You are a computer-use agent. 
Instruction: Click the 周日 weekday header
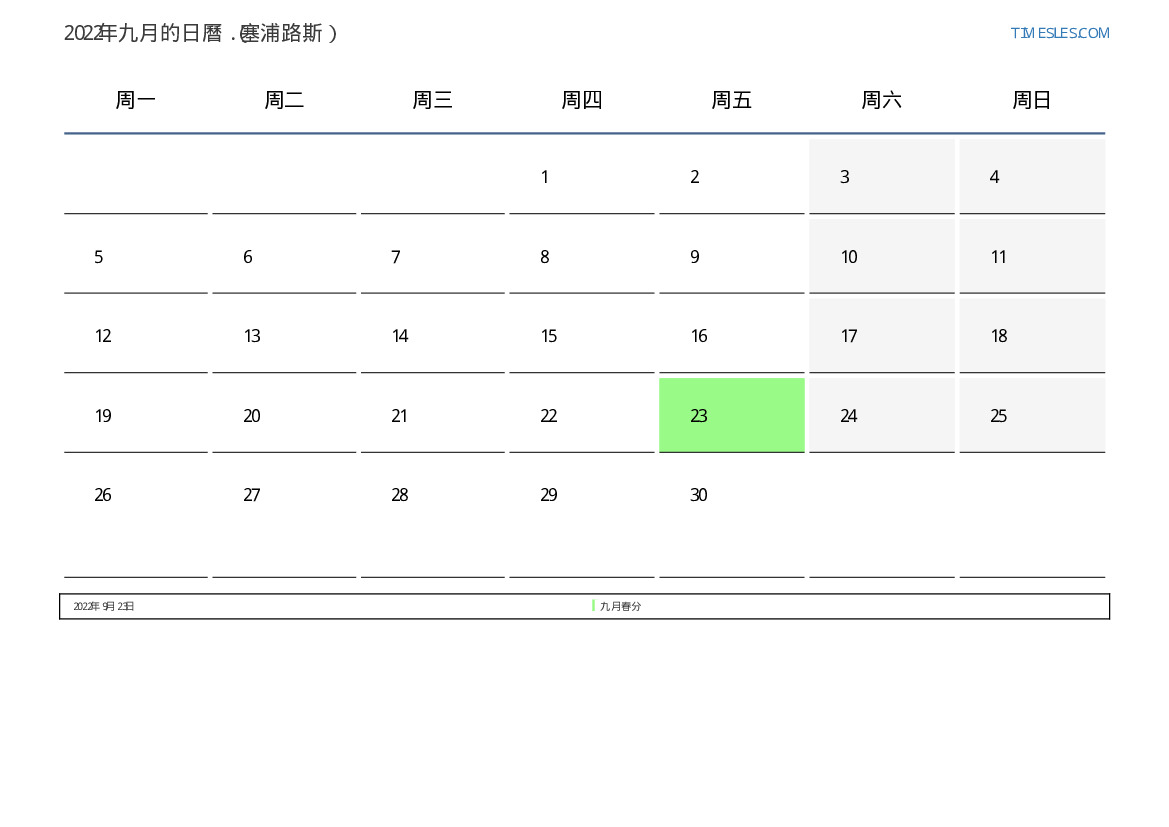1031,100
